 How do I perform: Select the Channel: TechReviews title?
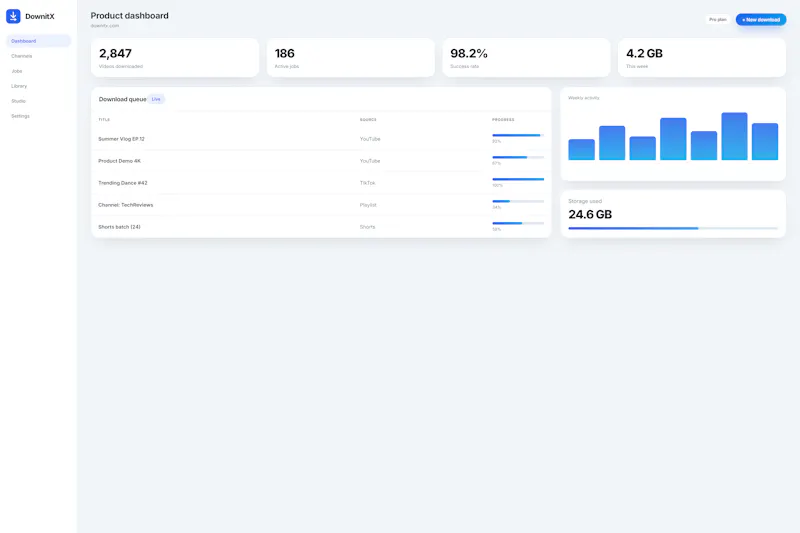coord(126,205)
